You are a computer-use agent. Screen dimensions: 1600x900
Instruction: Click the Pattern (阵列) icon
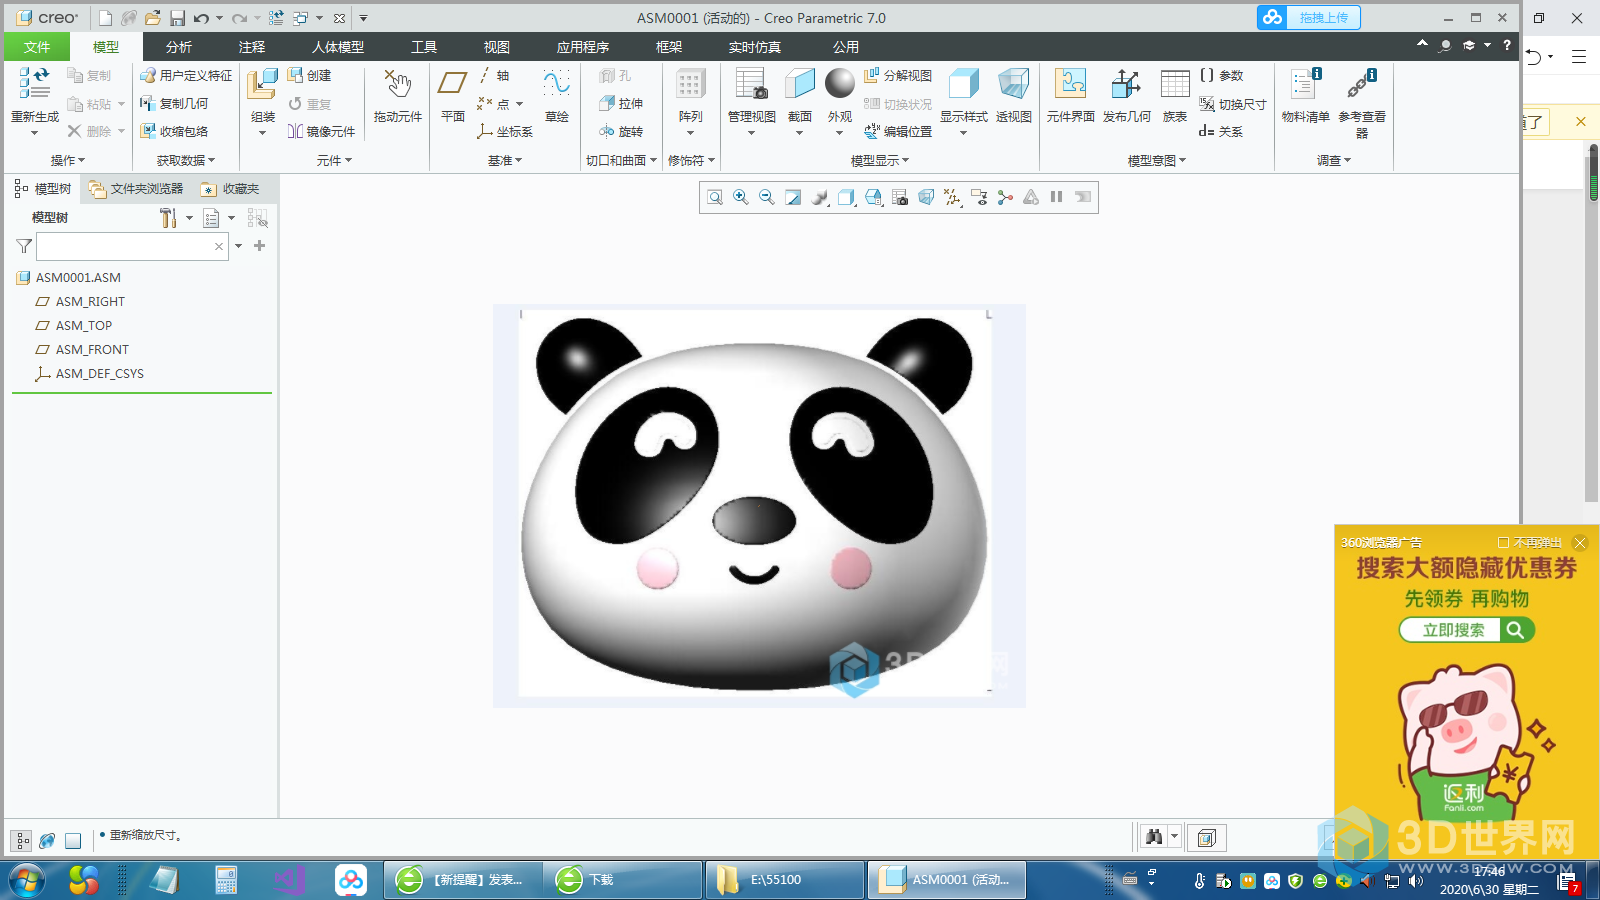click(x=690, y=84)
